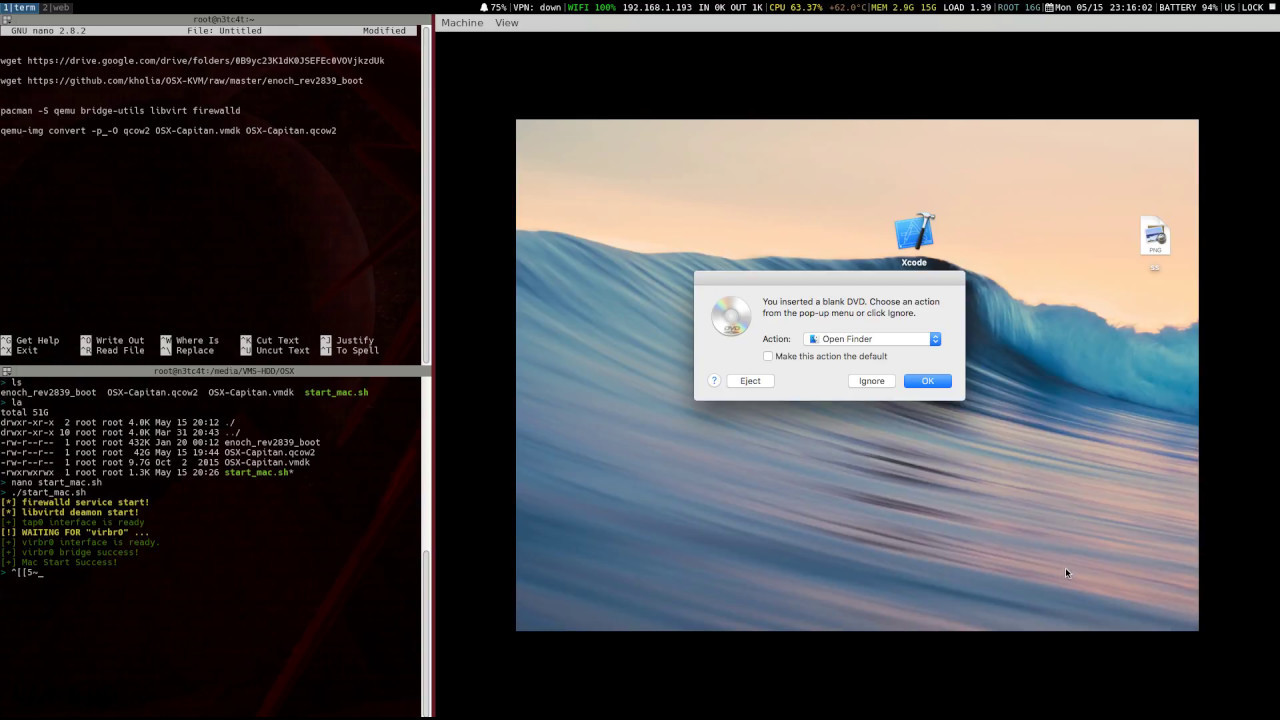Click the 'qemu-img convert' line in nano
The width and height of the screenshot is (1280, 720).
[168, 131]
